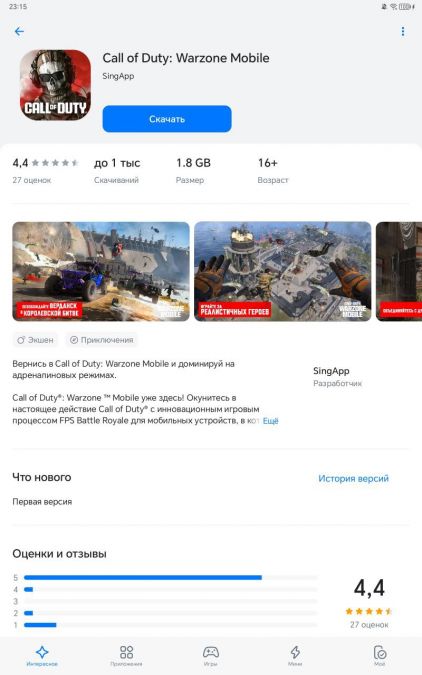Tap the 2-star rating bar
The image size is (422, 675).
point(171,613)
